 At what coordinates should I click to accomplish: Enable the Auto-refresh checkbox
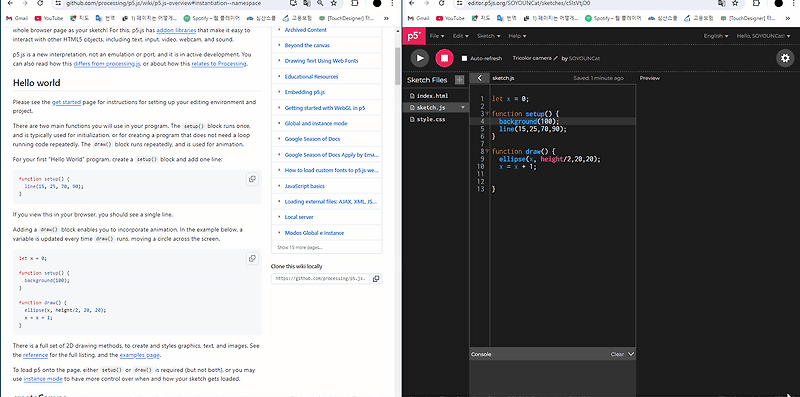coord(464,59)
